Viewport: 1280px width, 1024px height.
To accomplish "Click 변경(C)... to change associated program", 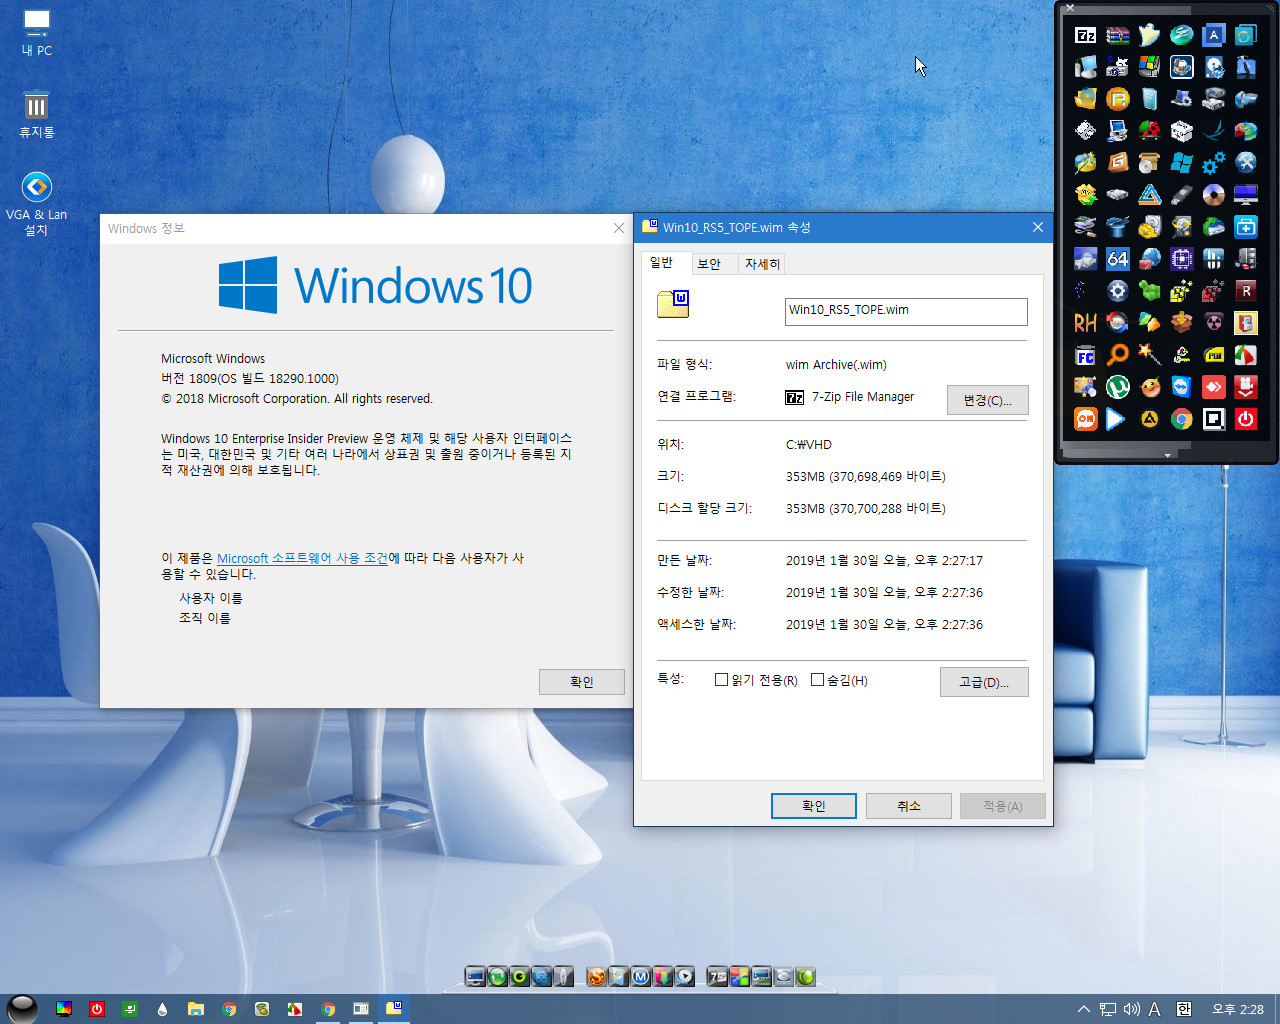I will click(x=987, y=400).
